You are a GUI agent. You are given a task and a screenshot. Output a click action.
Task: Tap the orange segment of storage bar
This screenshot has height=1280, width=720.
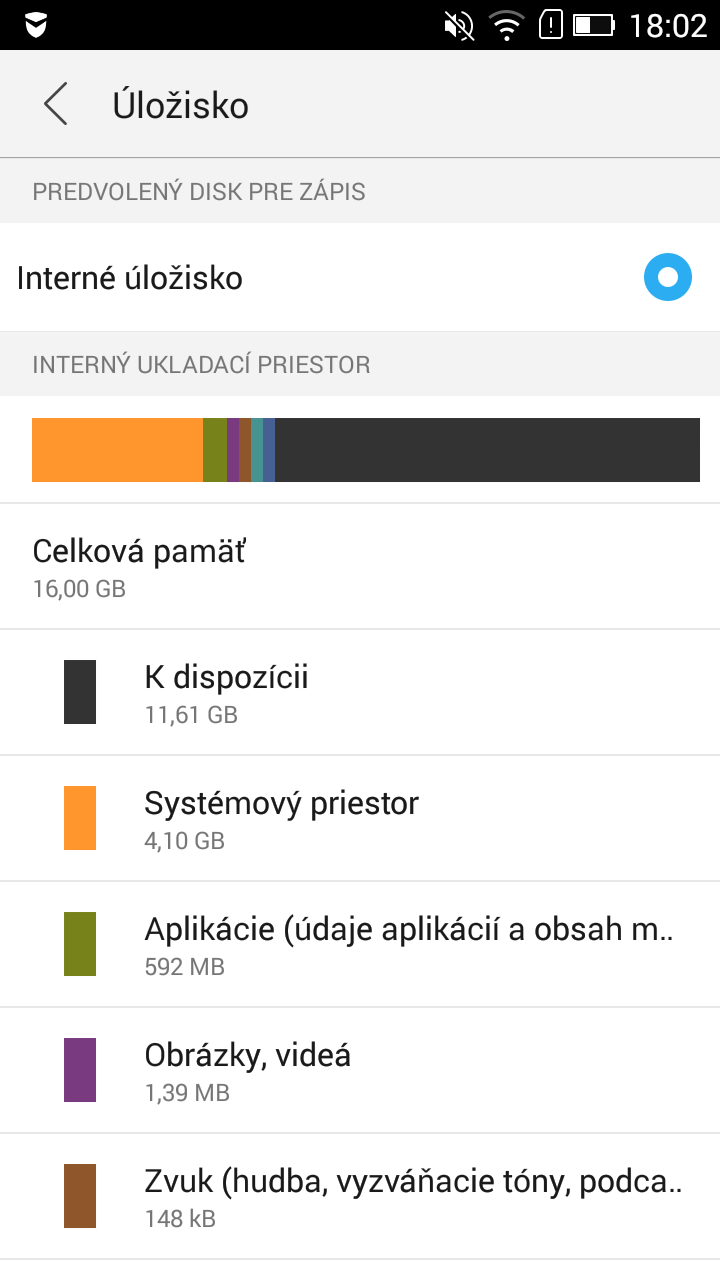pos(117,450)
